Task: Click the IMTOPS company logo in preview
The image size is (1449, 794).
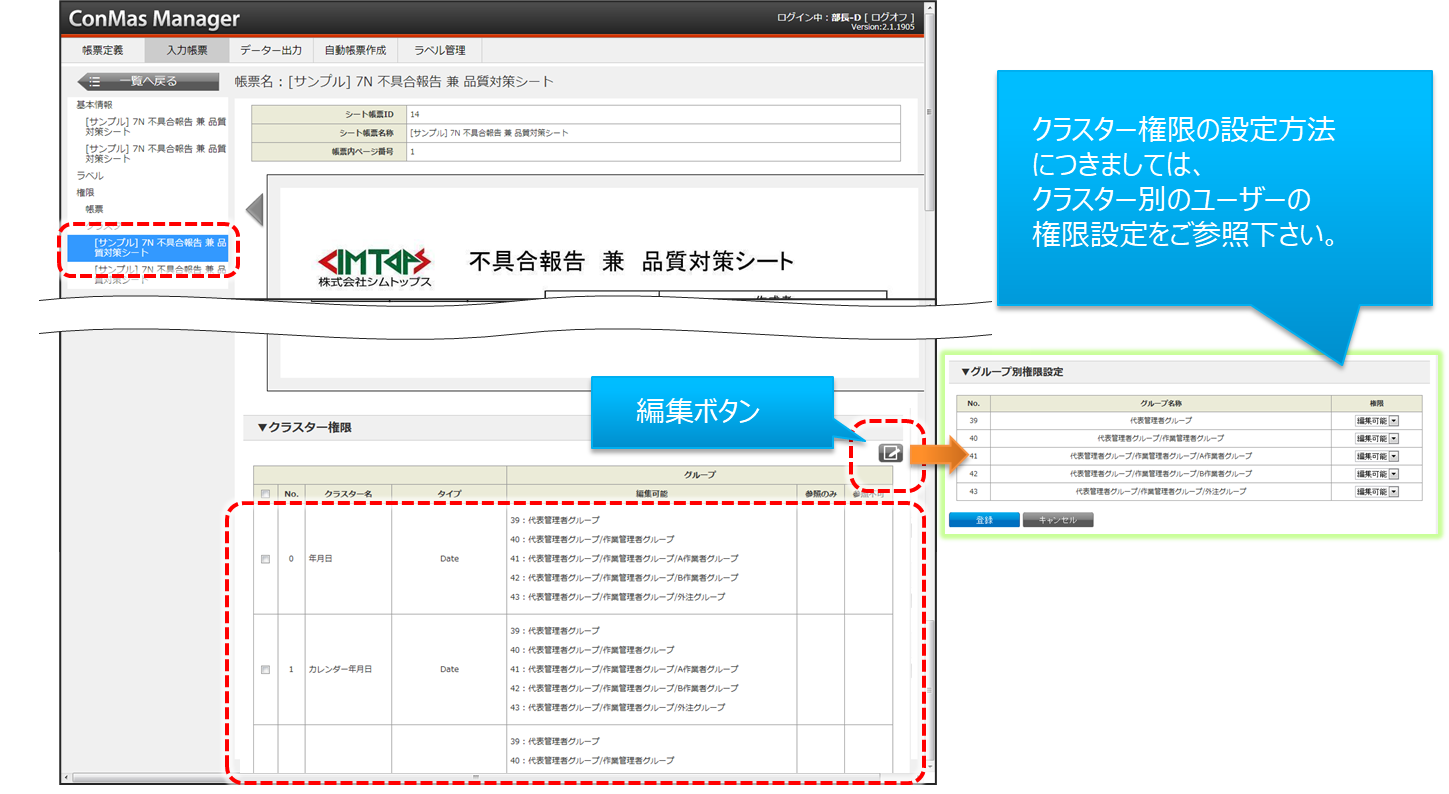Action: 374,265
